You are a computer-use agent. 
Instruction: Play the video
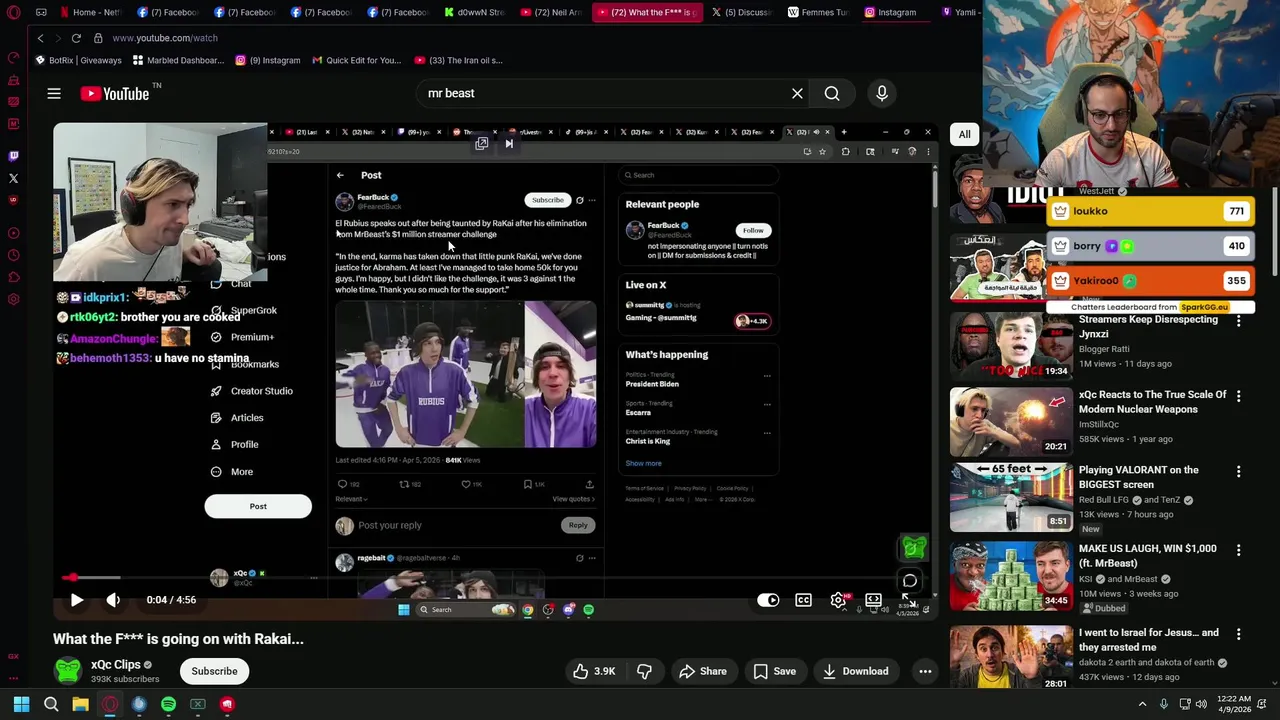76,600
